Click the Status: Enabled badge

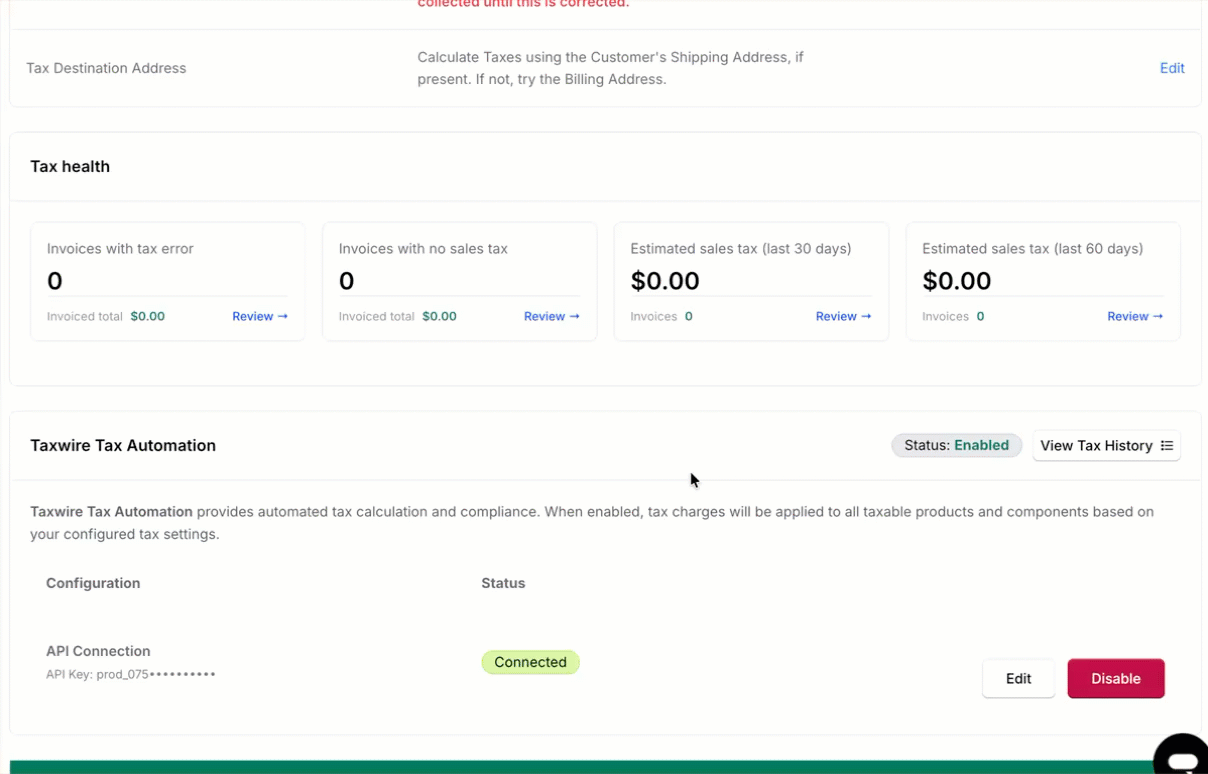[956, 445]
